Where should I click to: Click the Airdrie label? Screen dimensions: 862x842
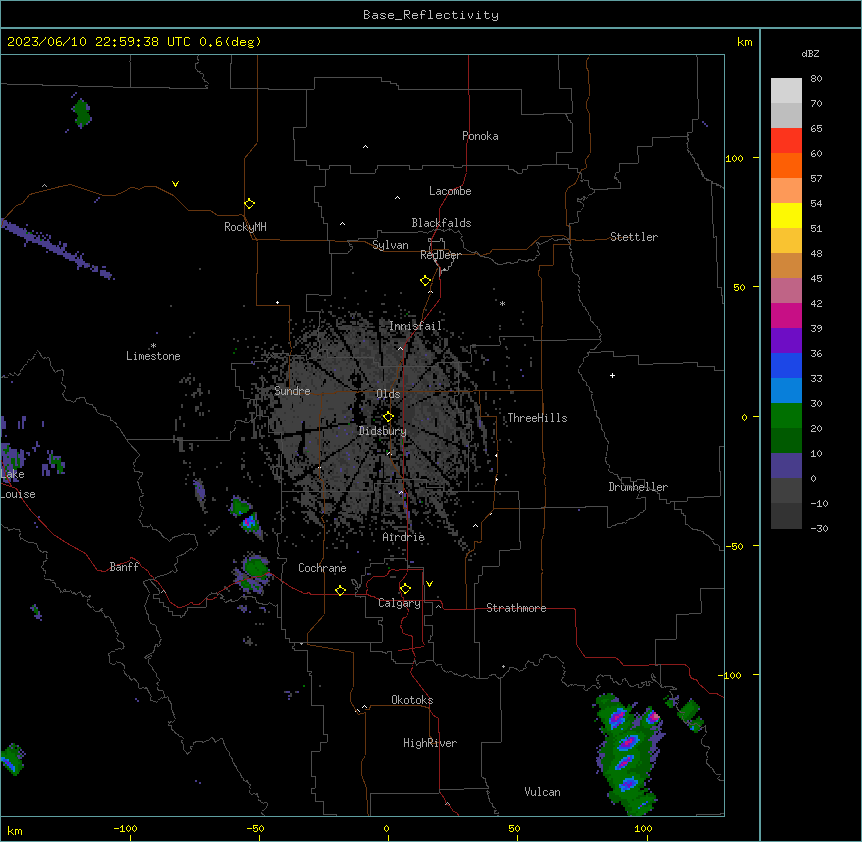[404, 537]
